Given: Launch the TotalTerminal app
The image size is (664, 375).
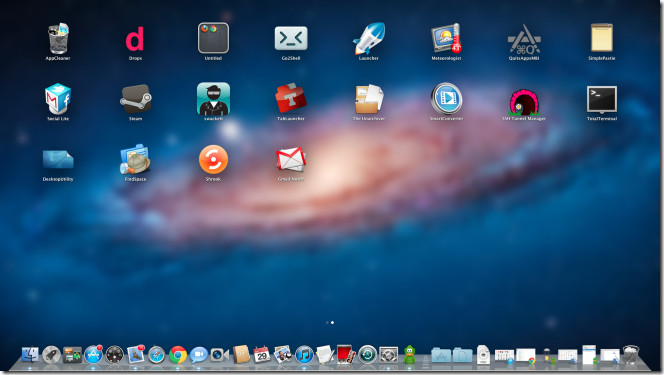Looking at the screenshot, I should [602, 99].
